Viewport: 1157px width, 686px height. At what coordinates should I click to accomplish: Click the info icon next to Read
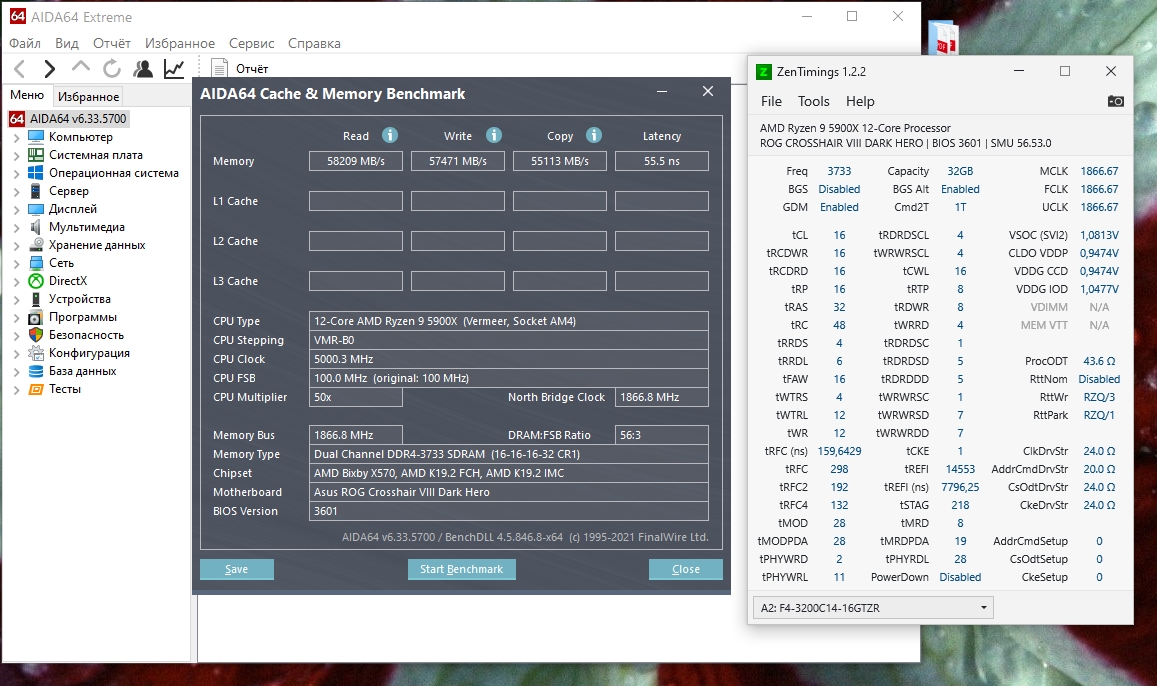(x=390, y=135)
